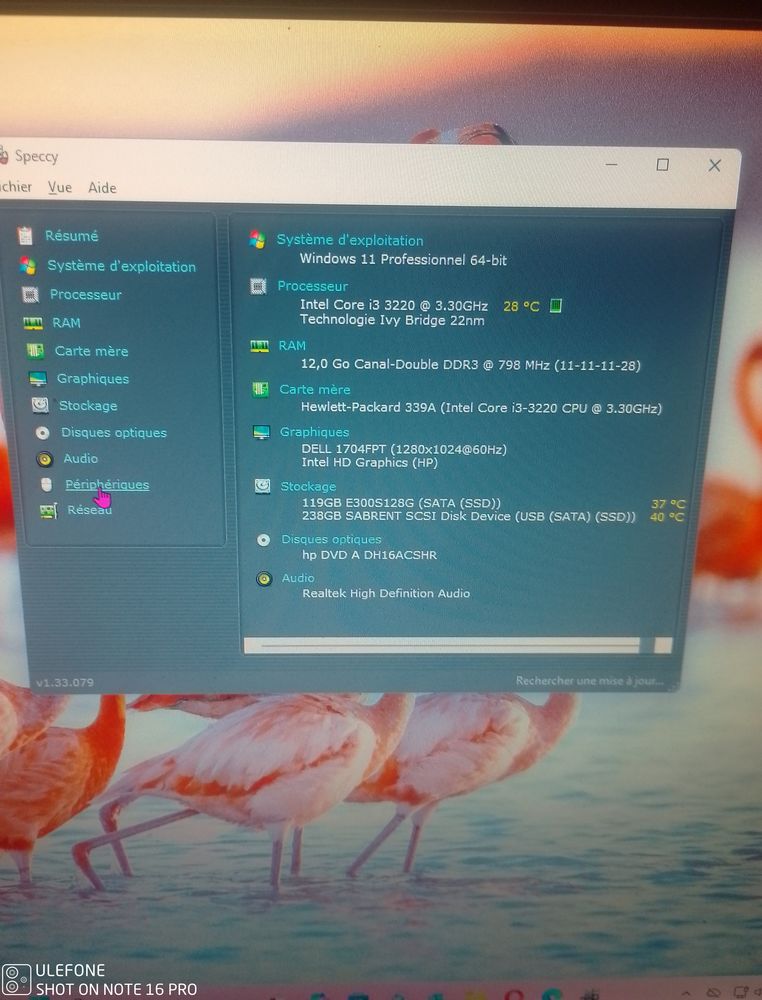
Task: Click the 40 °C temperature for SABRENT disk
Action: pyautogui.click(x=666, y=517)
